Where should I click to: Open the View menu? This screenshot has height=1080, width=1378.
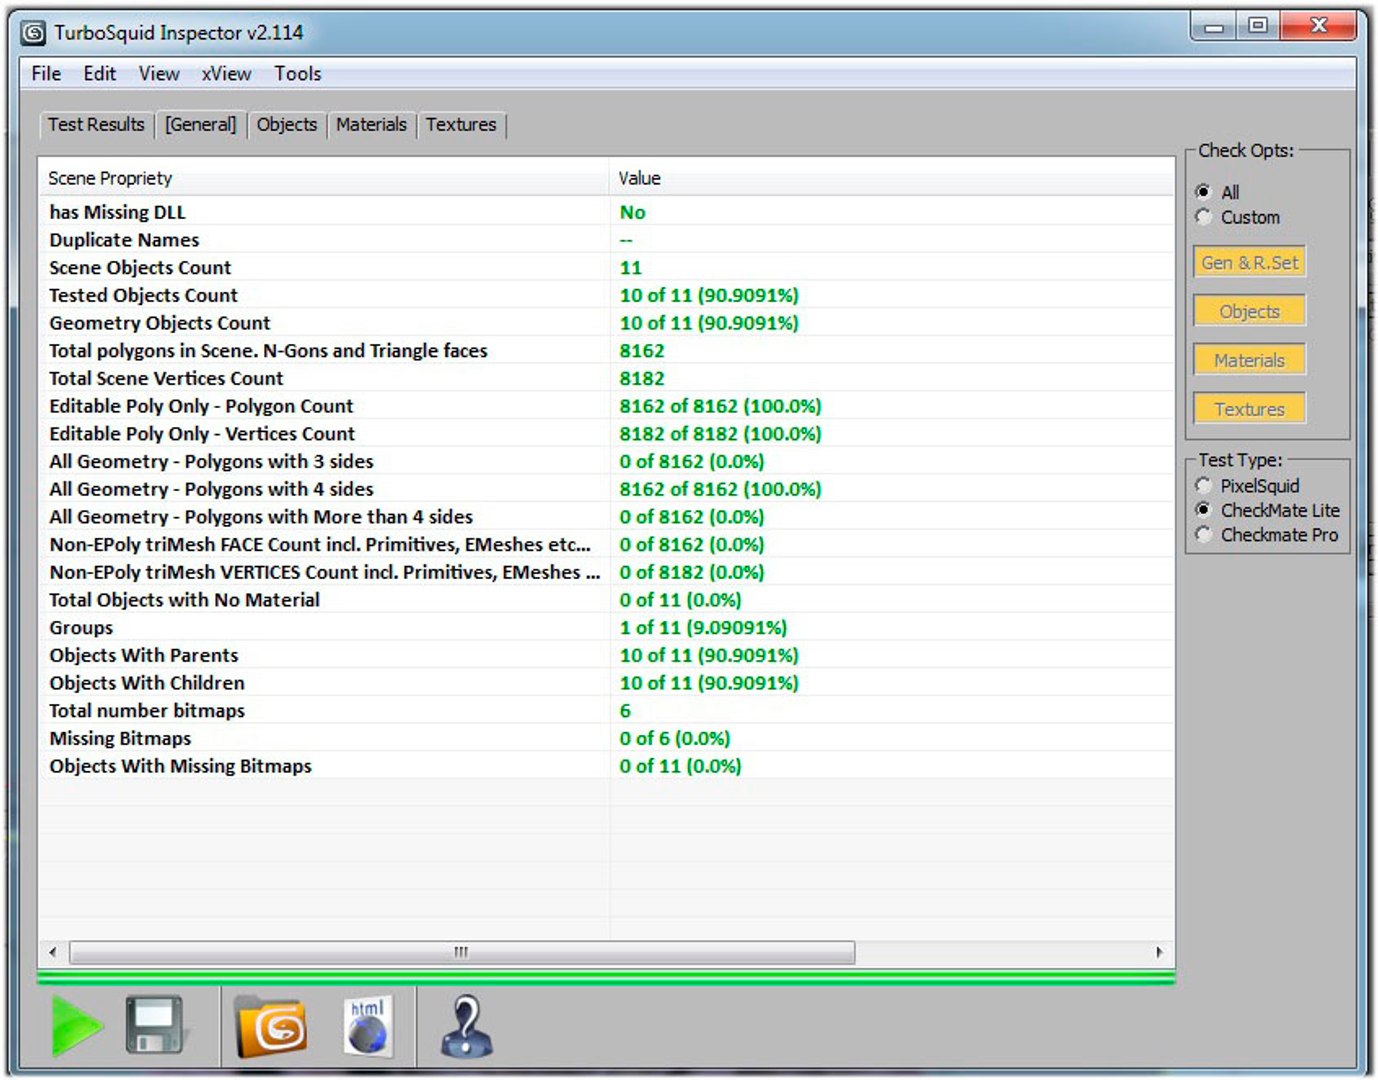tap(159, 74)
